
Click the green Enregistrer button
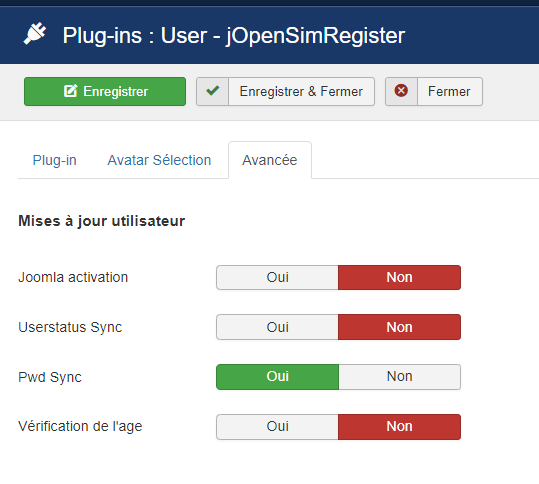[x=105, y=91]
